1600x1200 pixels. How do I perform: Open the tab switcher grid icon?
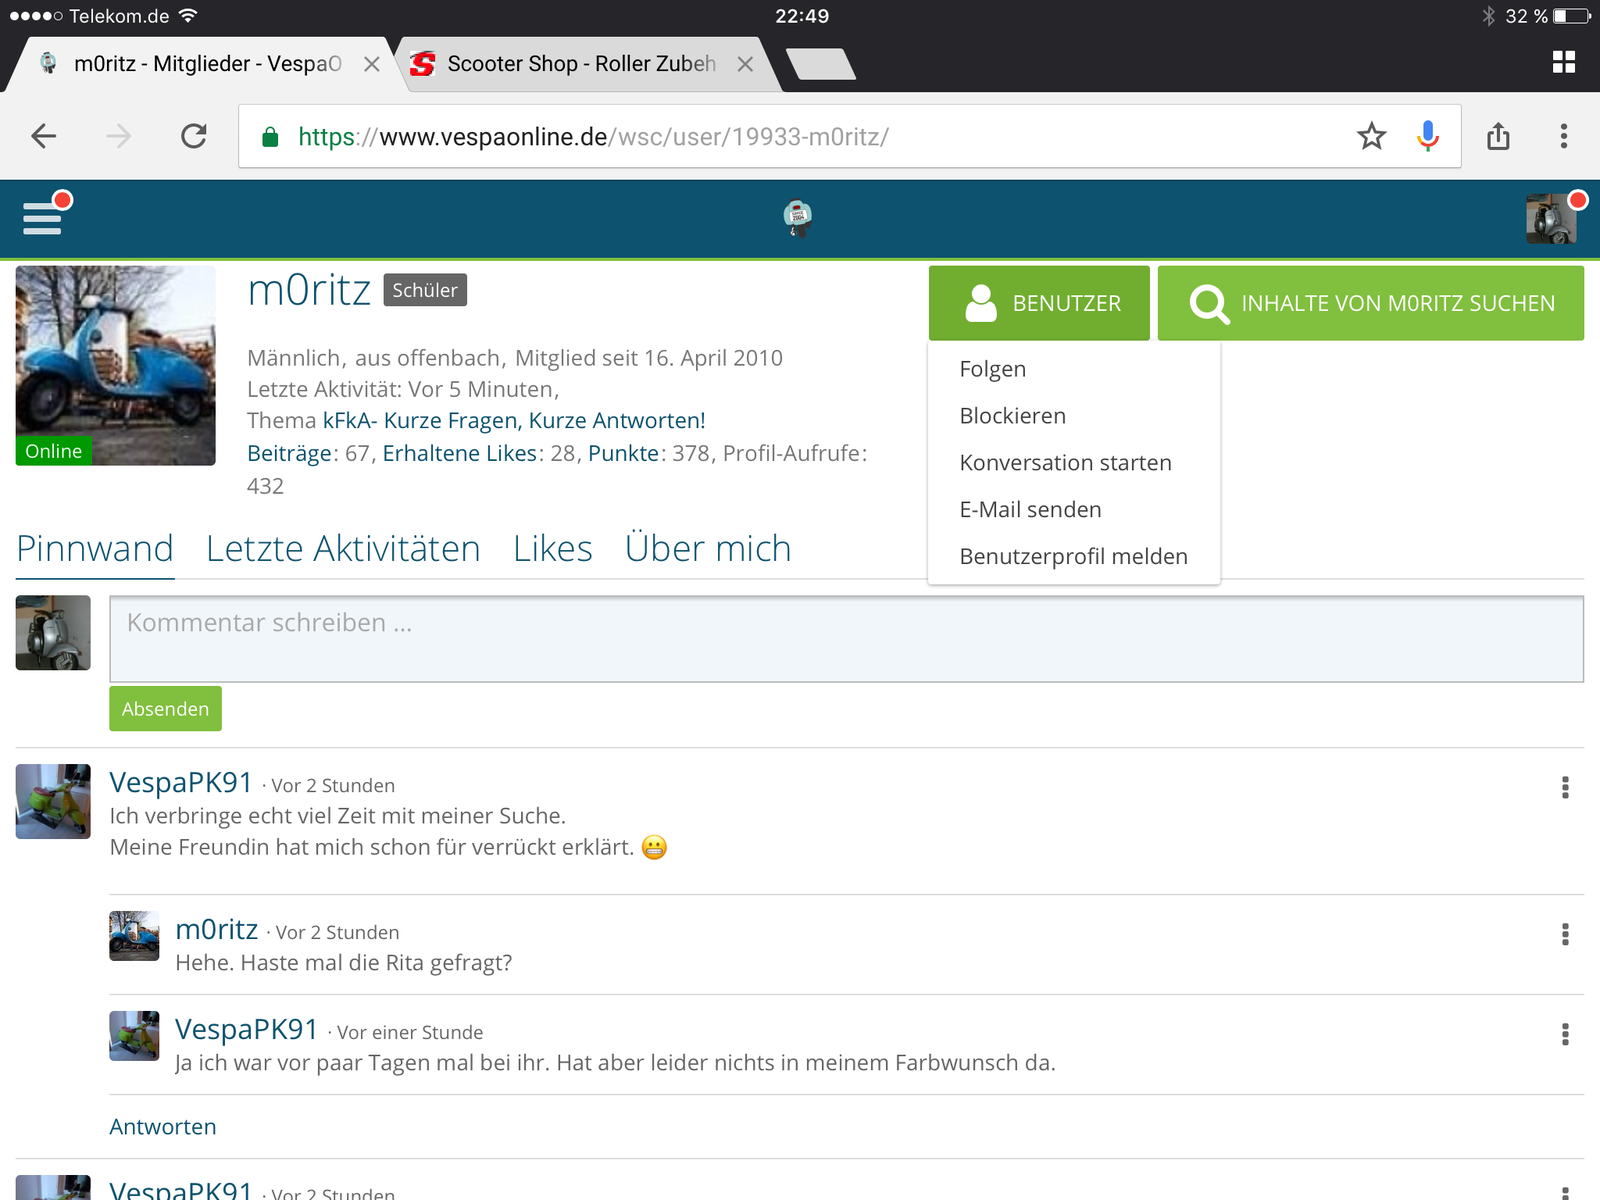(1563, 63)
